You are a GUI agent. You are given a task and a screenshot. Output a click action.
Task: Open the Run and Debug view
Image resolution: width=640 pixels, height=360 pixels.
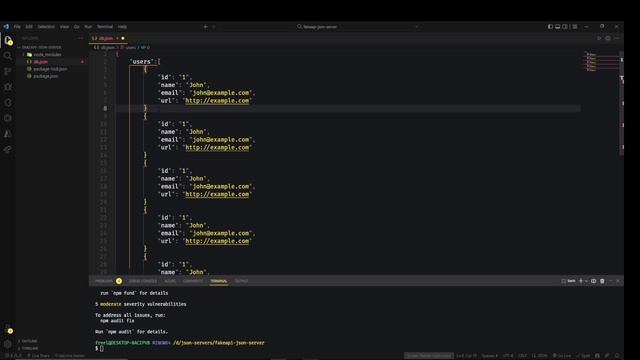tap(8, 87)
